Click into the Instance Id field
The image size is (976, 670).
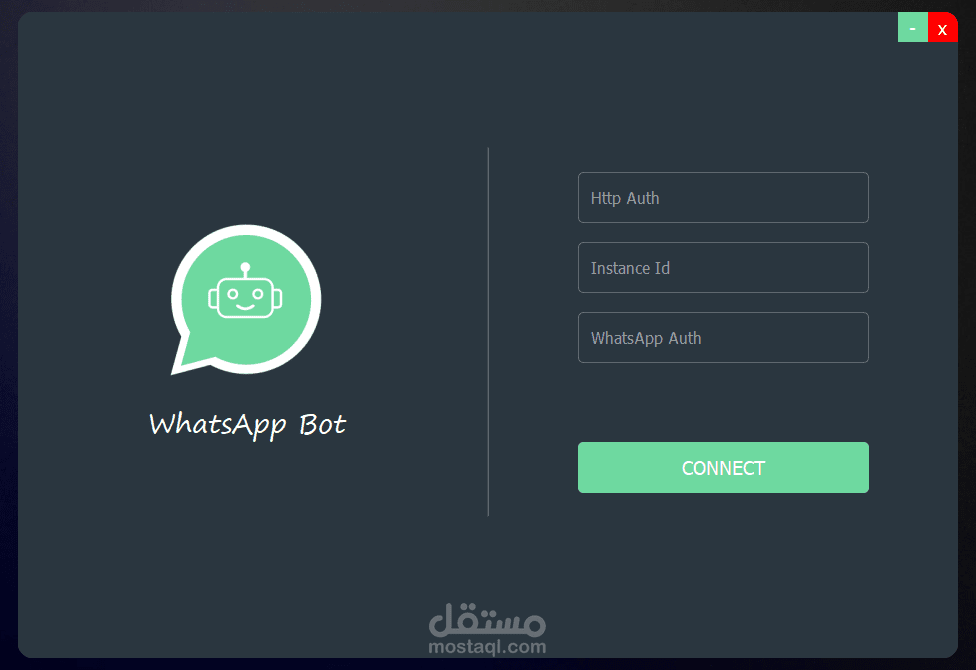click(723, 268)
